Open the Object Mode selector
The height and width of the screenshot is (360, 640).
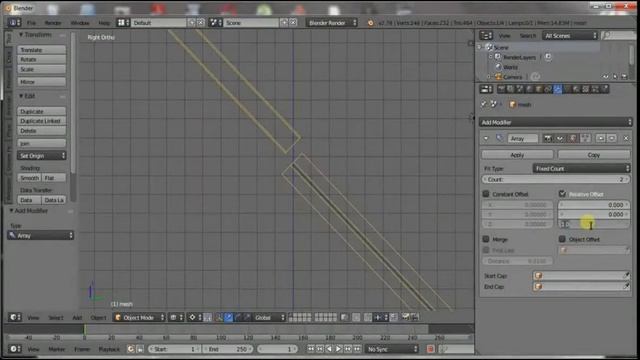coord(139,317)
